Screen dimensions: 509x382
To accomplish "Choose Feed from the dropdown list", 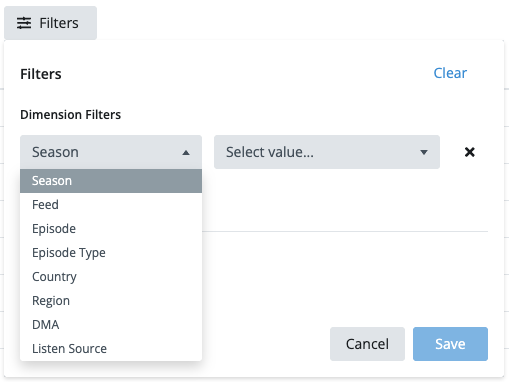I will (111, 205).
